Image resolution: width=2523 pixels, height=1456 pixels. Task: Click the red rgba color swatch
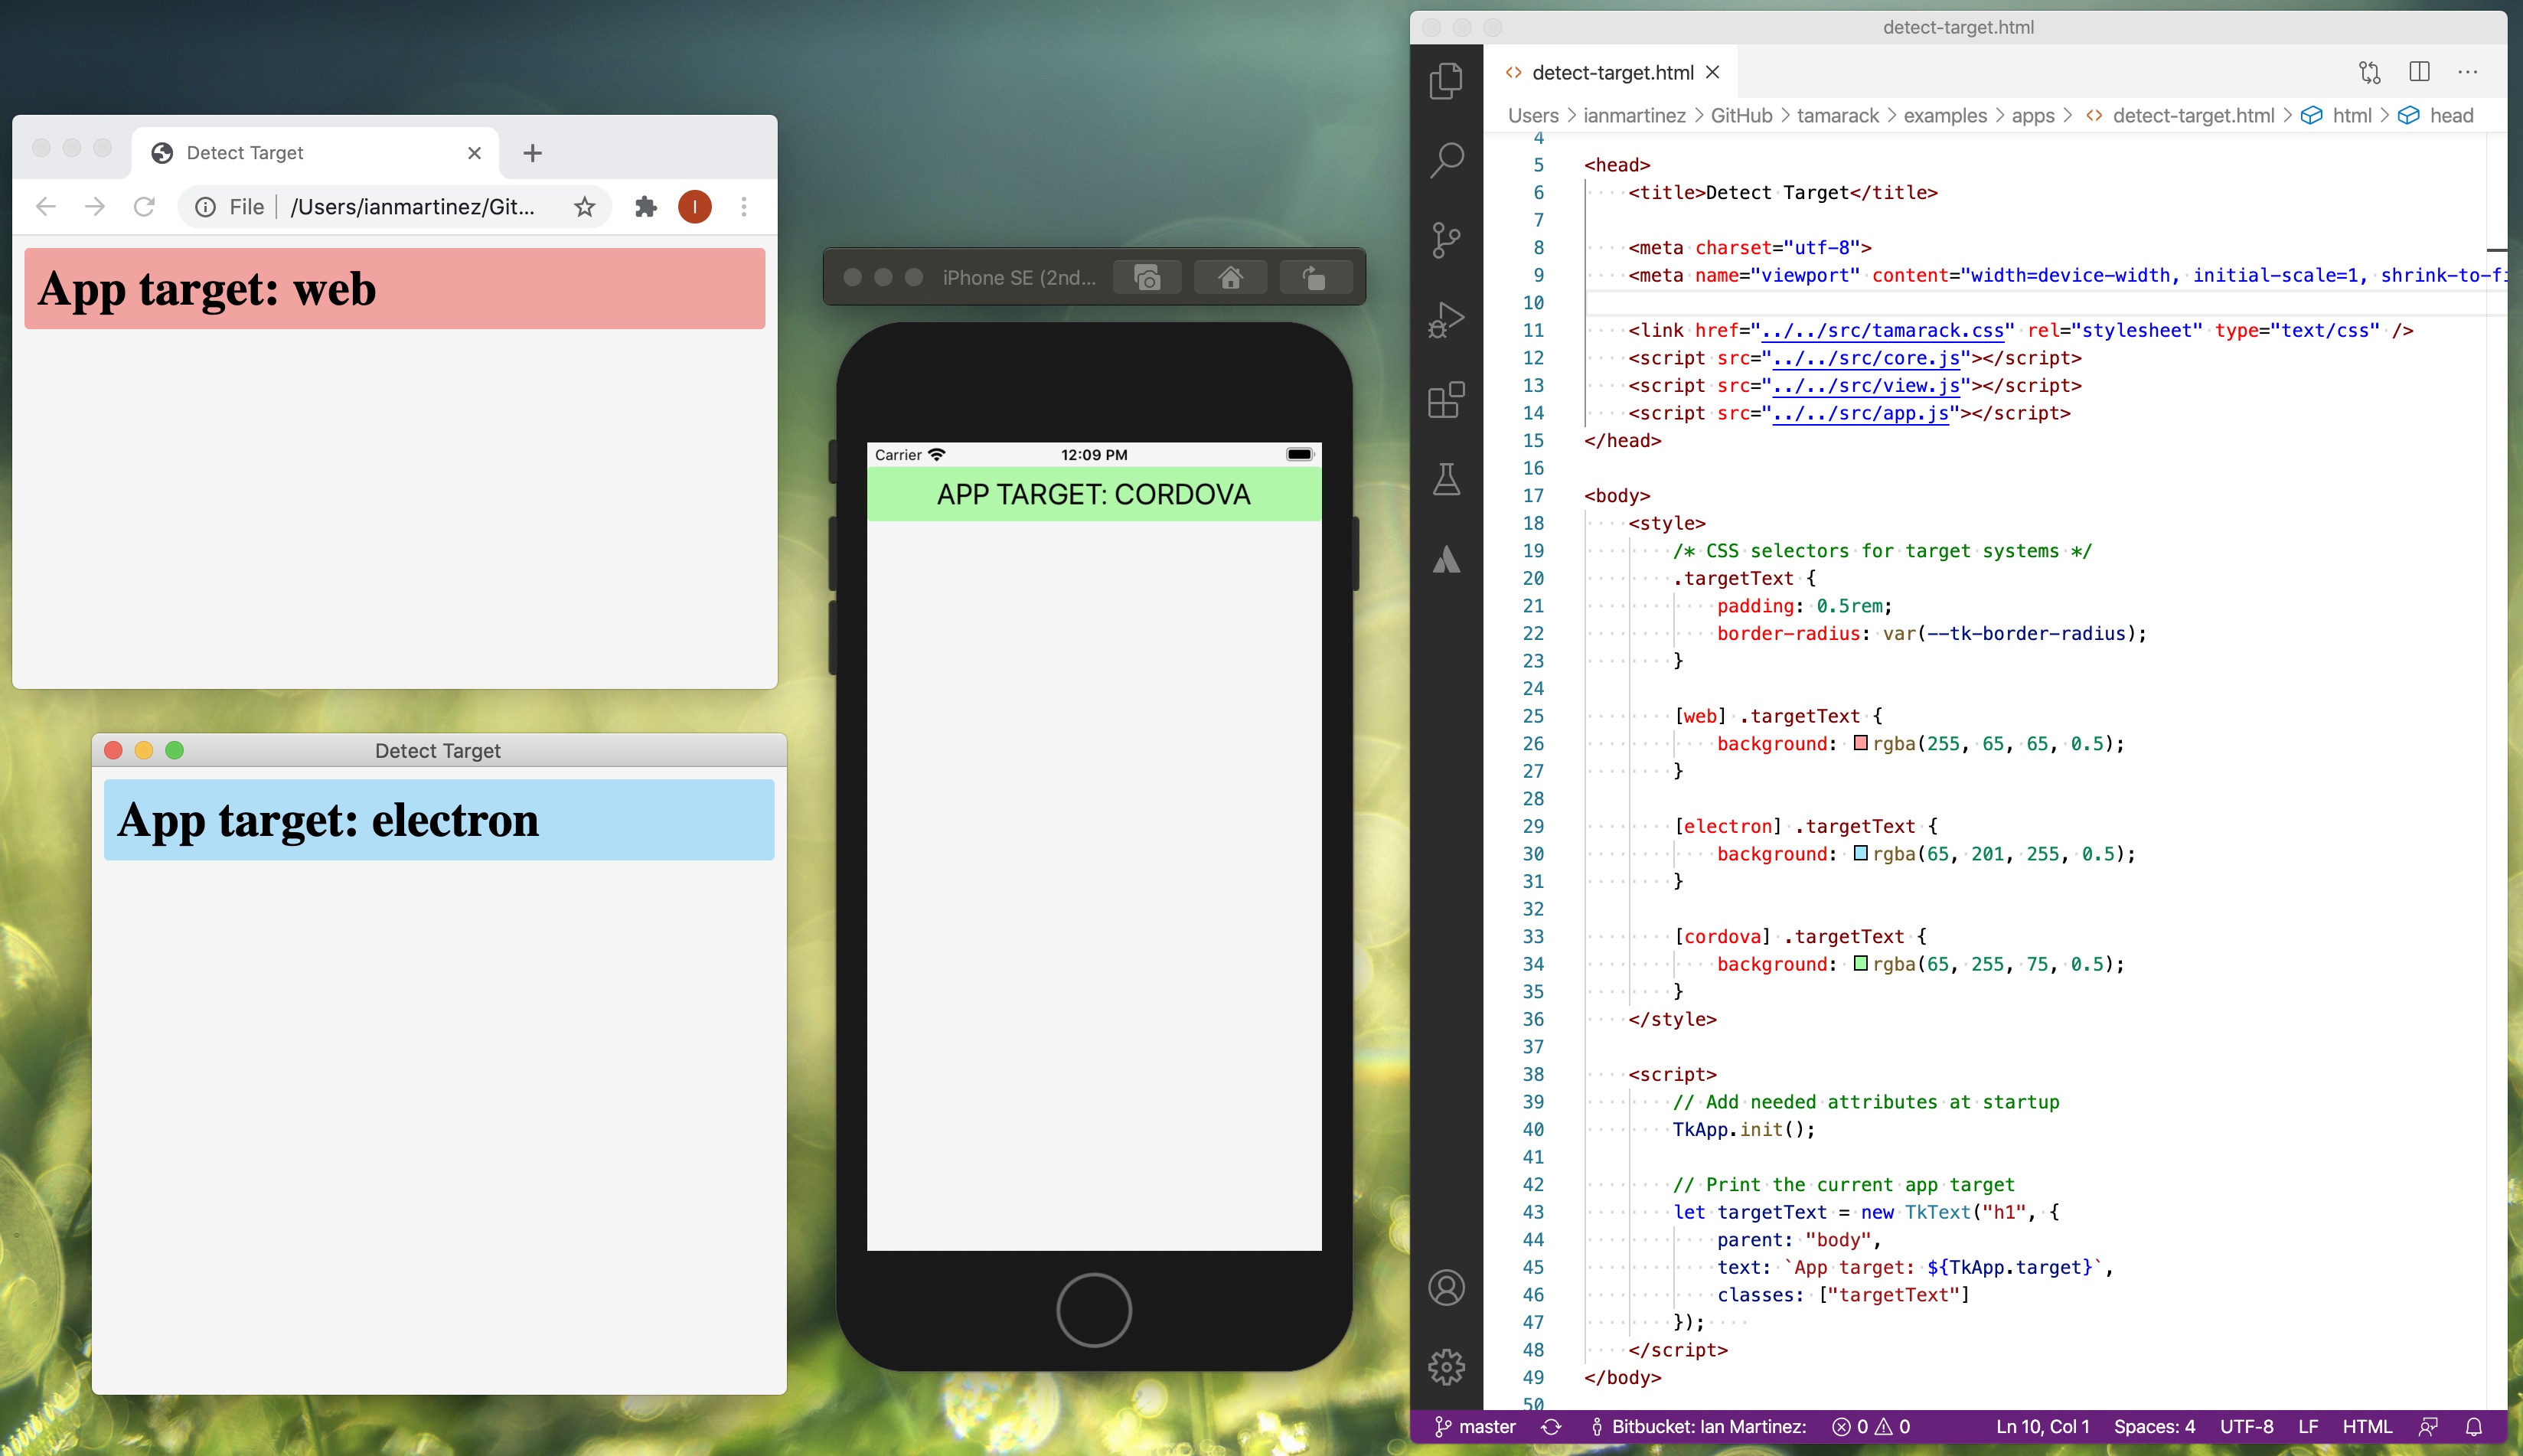coord(1860,743)
